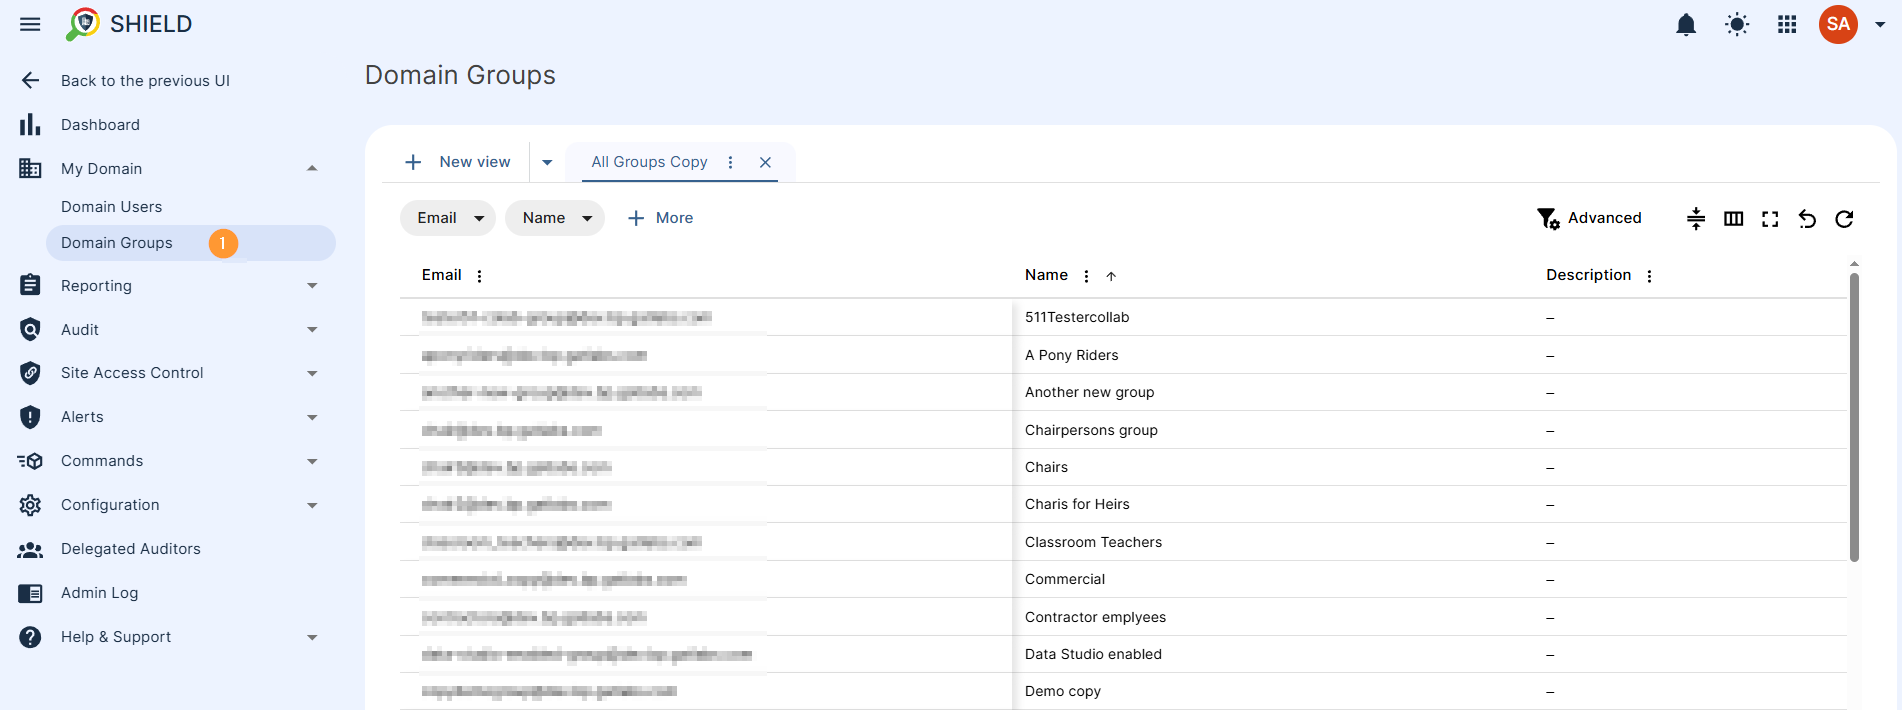Click the Email column header
The image size is (1902, 710).
pyautogui.click(x=441, y=275)
